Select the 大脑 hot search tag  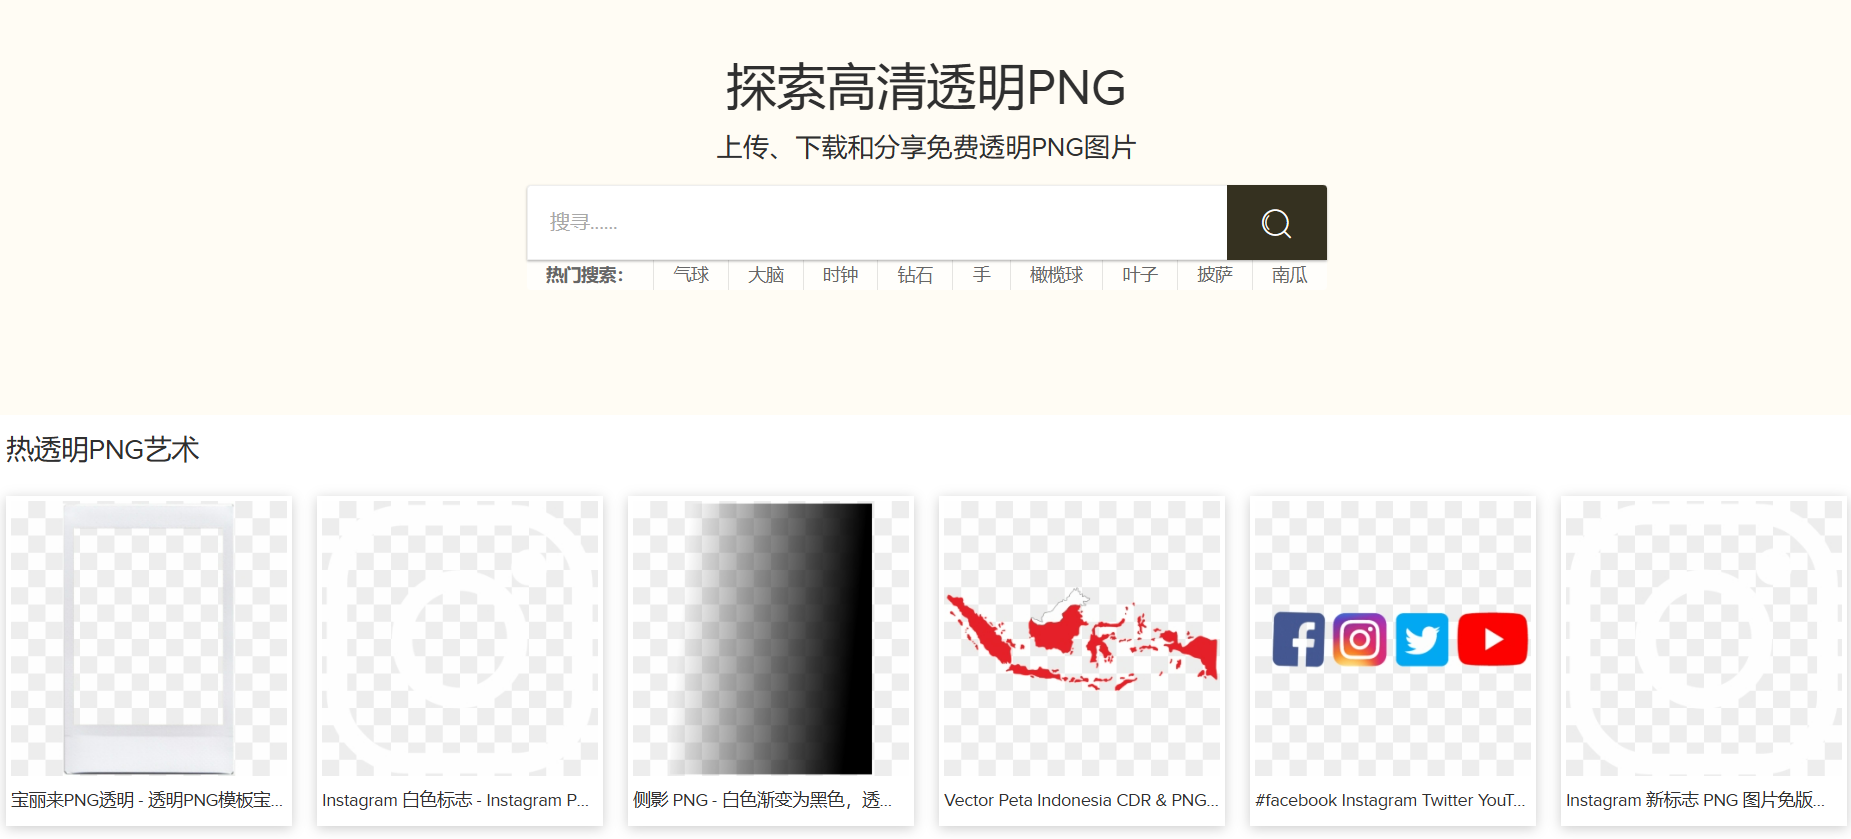(766, 275)
